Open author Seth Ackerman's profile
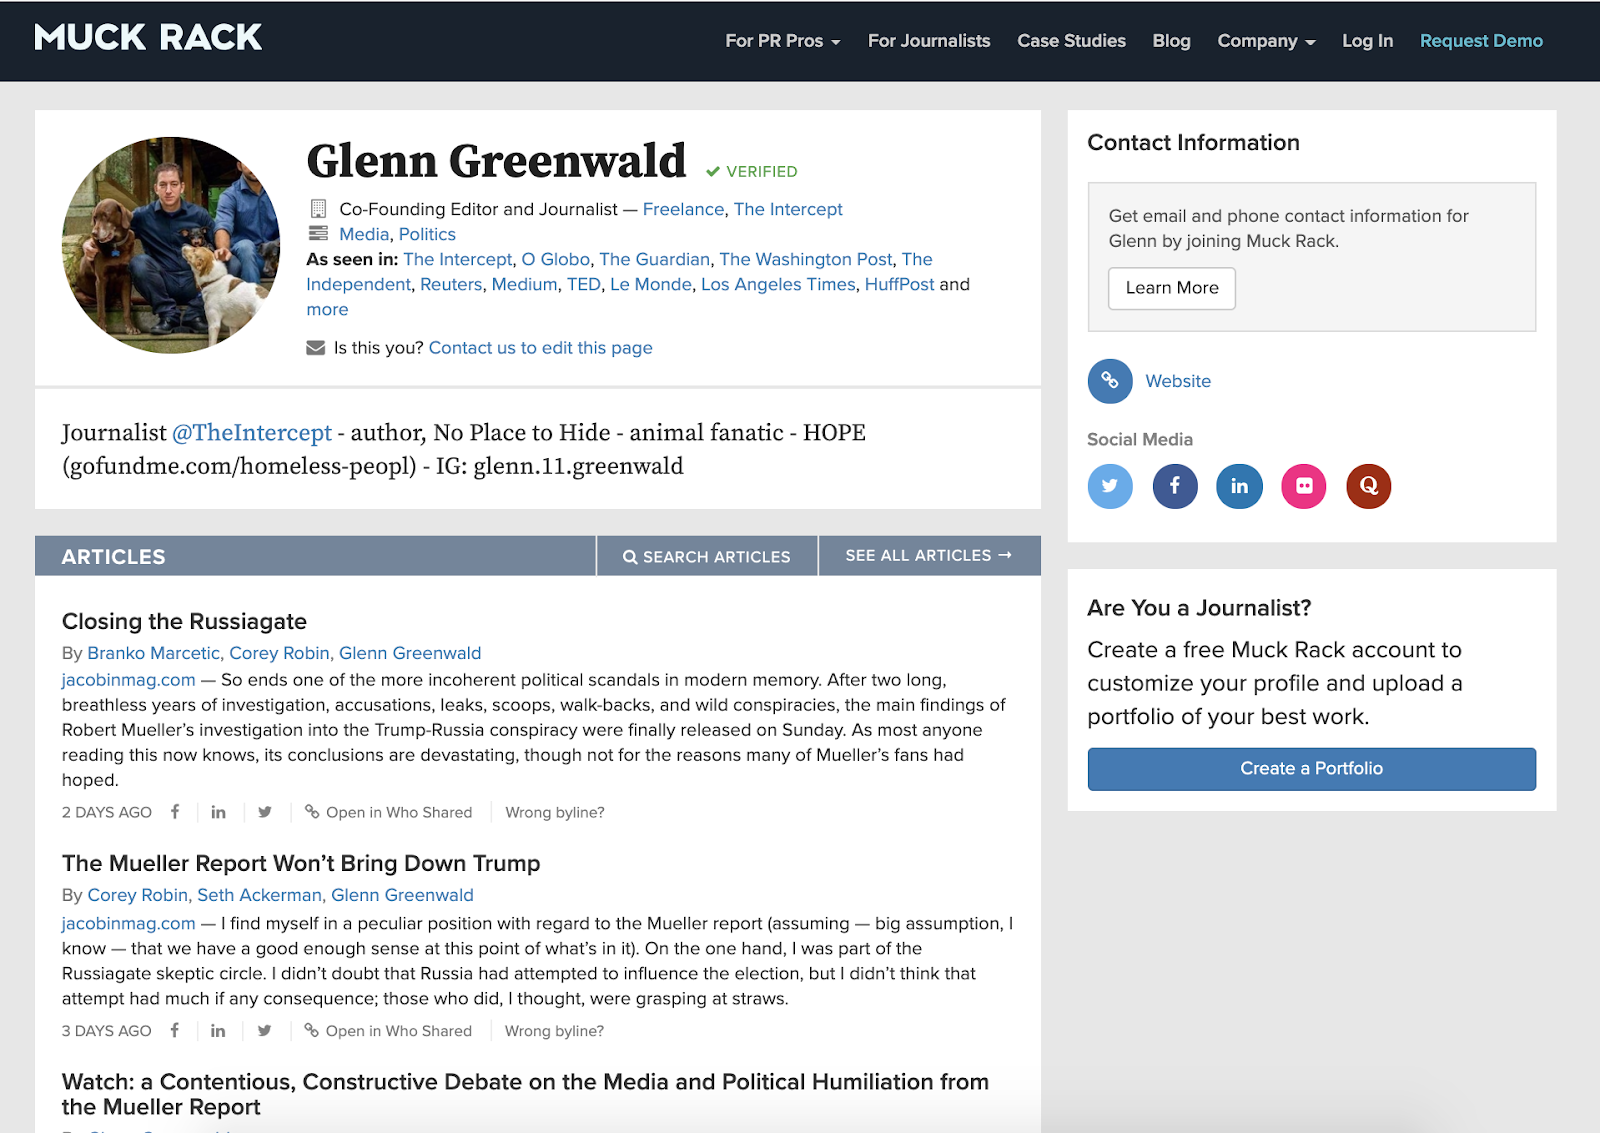This screenshot has width=1600, height=1133. click(260, 895)
